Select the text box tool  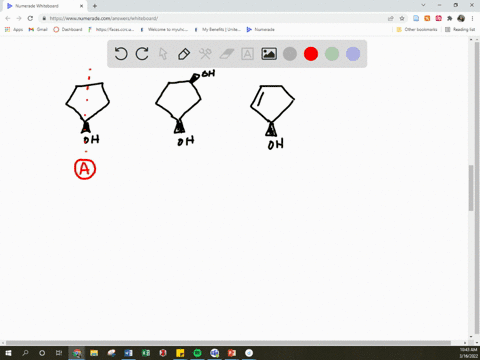[x=247, y=54]
